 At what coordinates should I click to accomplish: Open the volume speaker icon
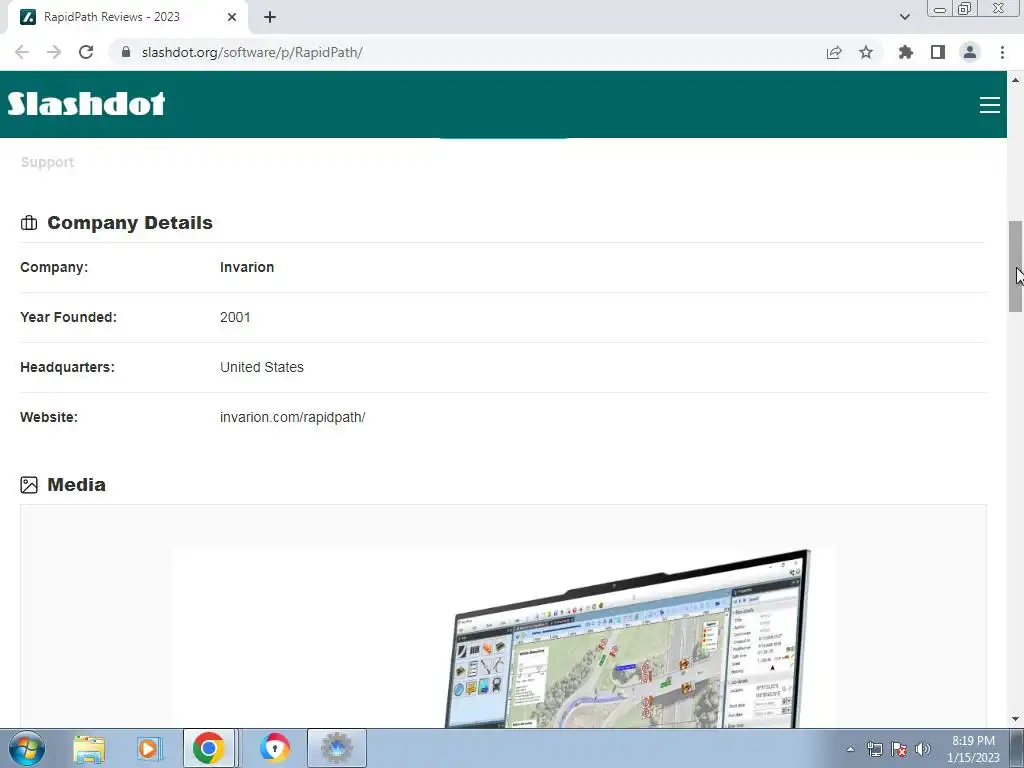(x=922, y=749)
